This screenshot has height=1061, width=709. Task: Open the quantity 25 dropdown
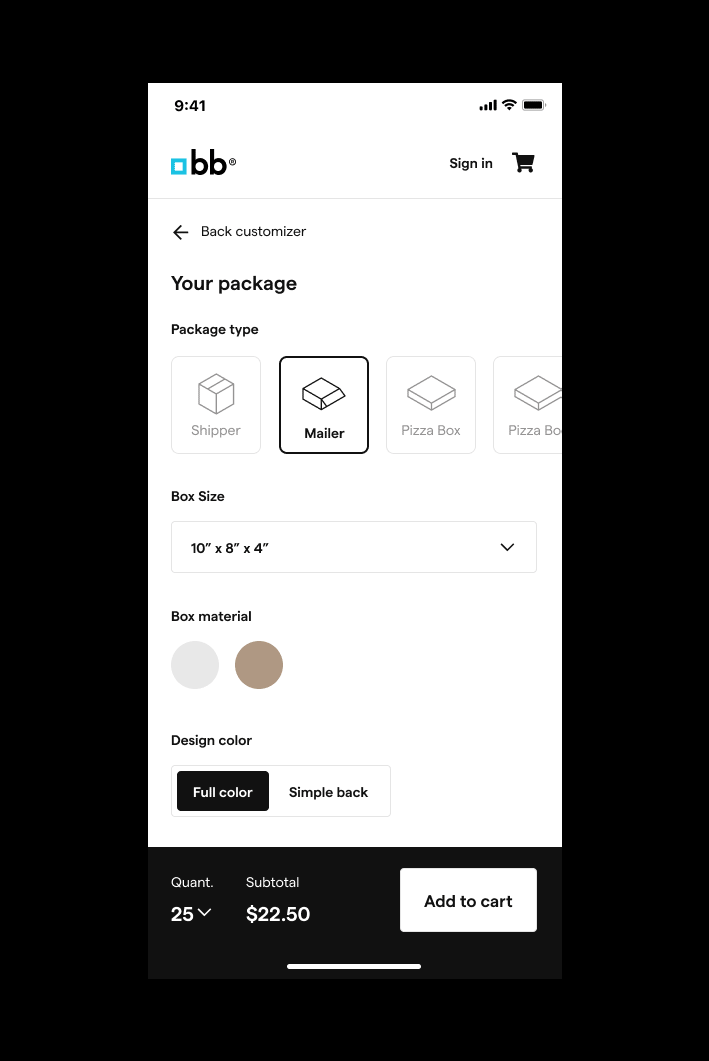191,913
